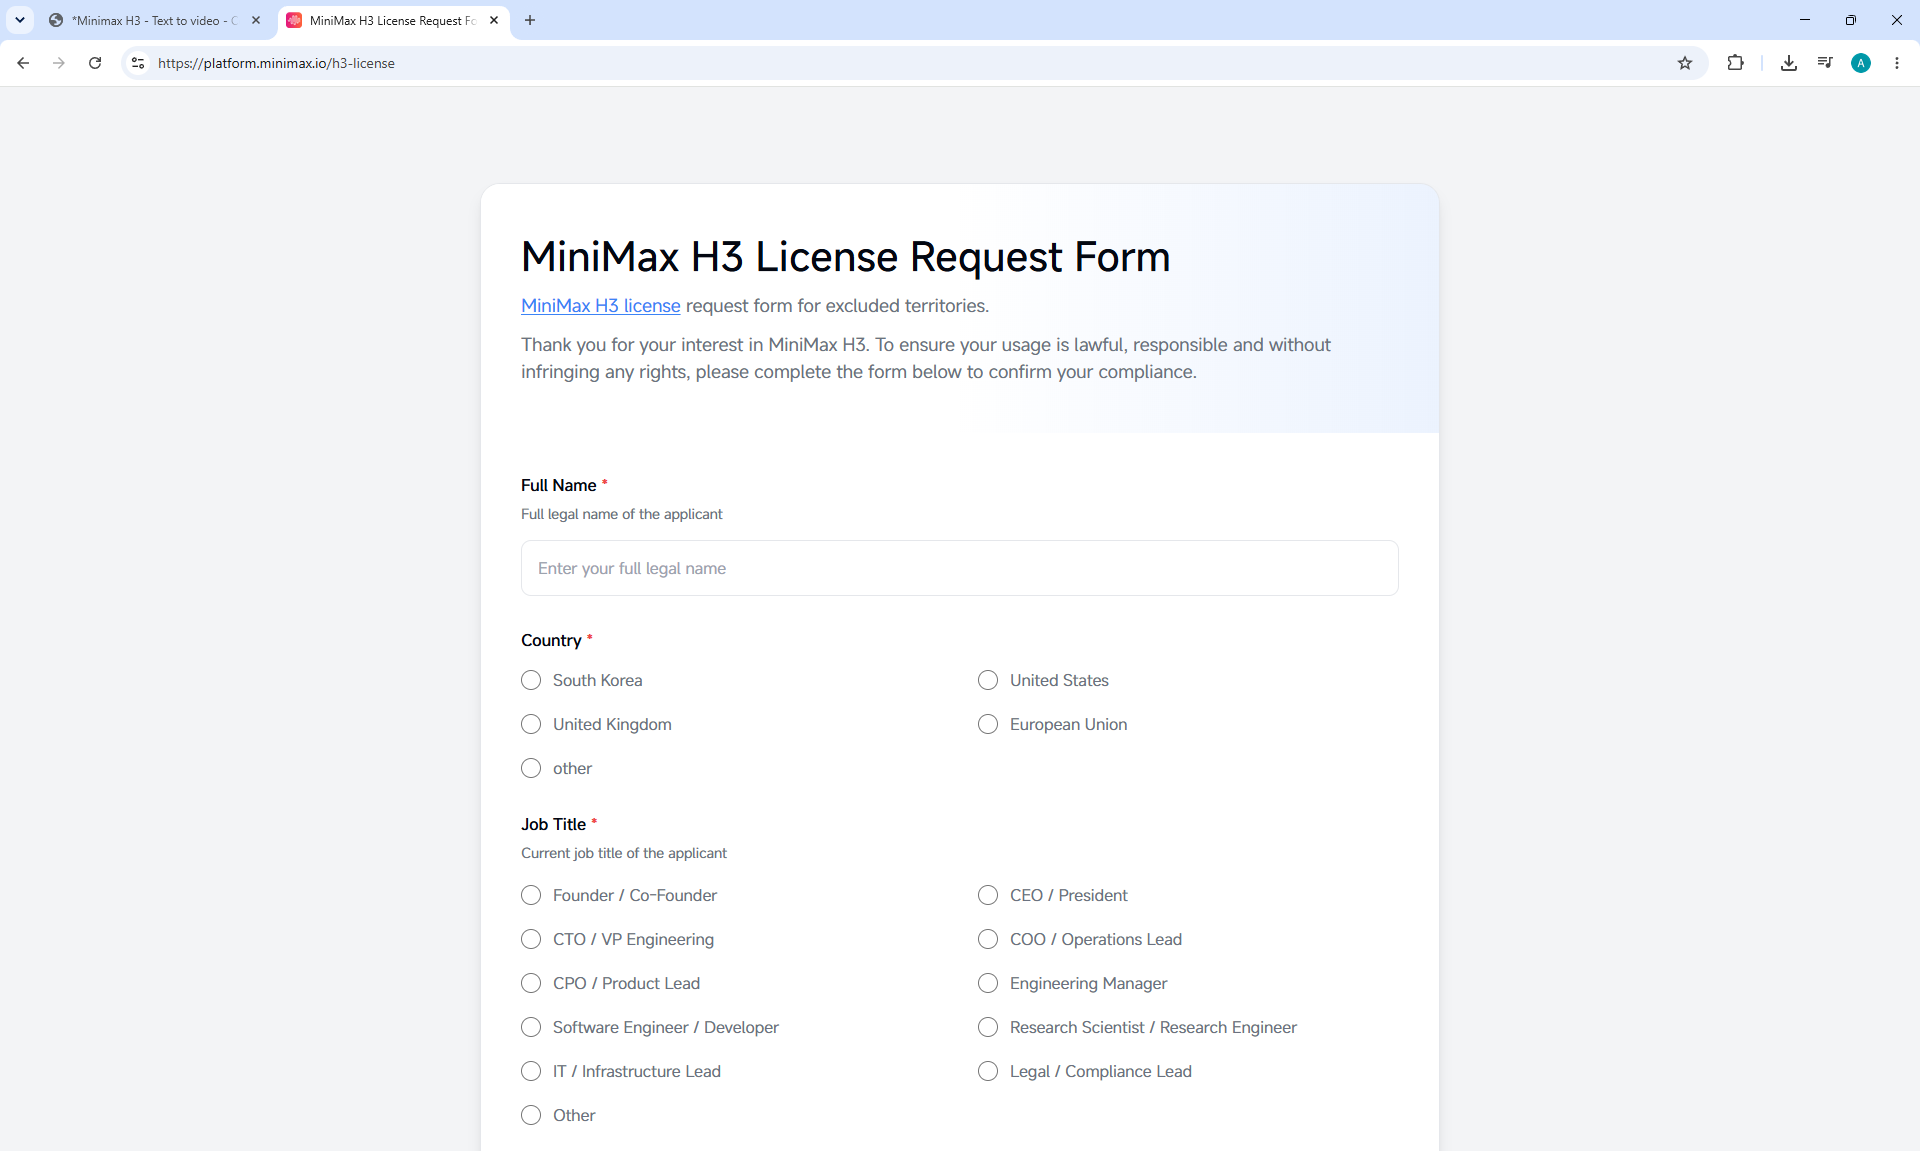The height and width of the screenshot is (1151, 1920).
Task: Click the browser forward arrow
Action: (59, 63)
